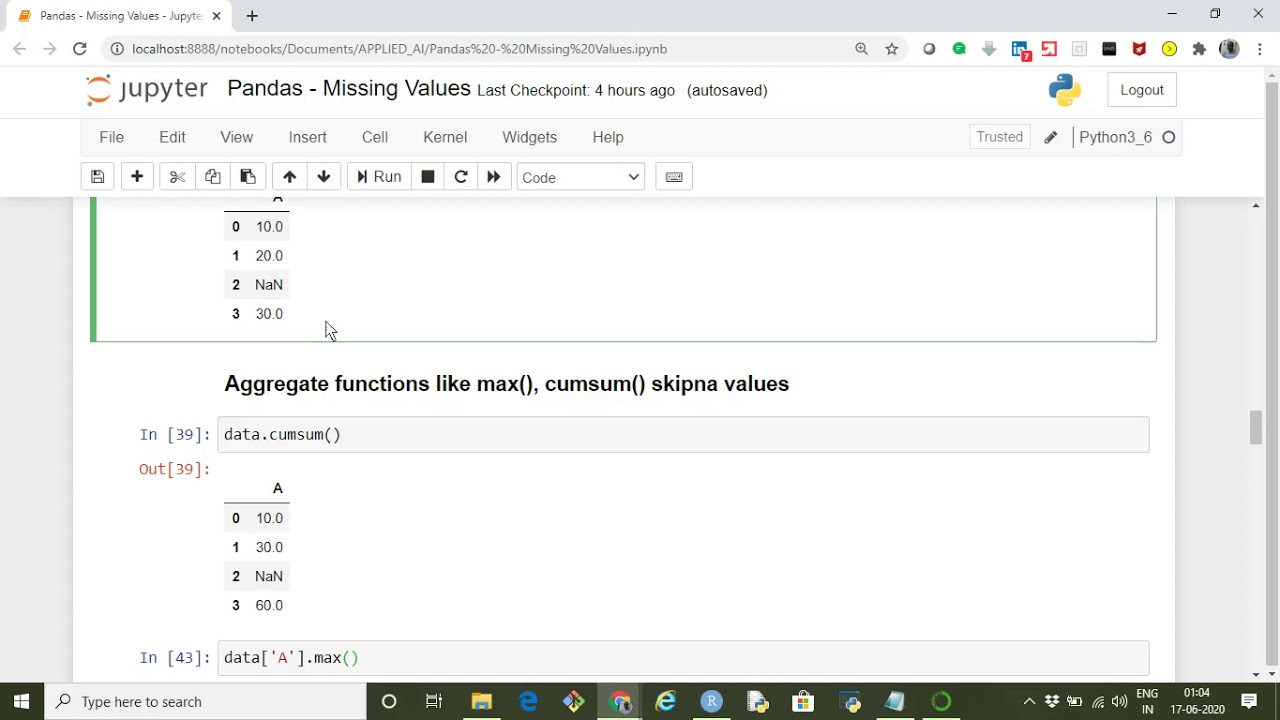Open the LinkedIn extension icon

(x=1019, y=49)
